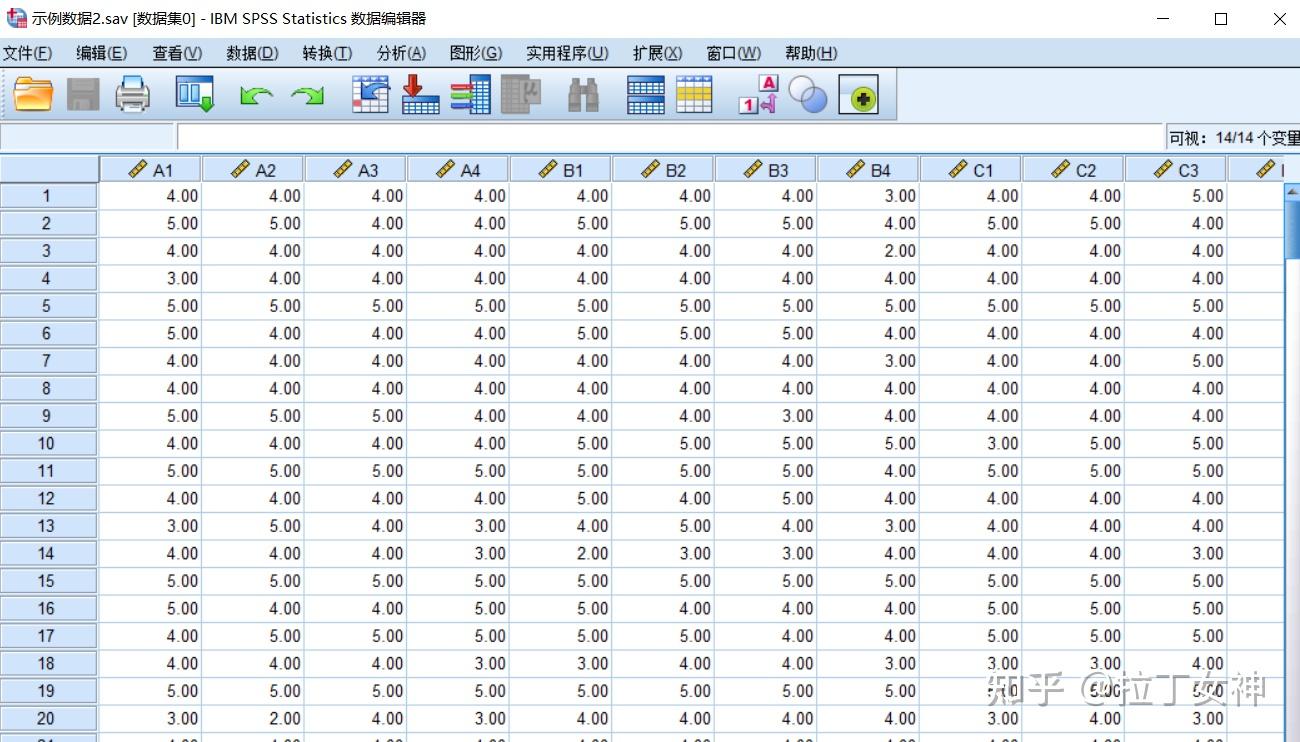Select row header 1
Screen dimensions: 1300x742
tap(48, 196)
